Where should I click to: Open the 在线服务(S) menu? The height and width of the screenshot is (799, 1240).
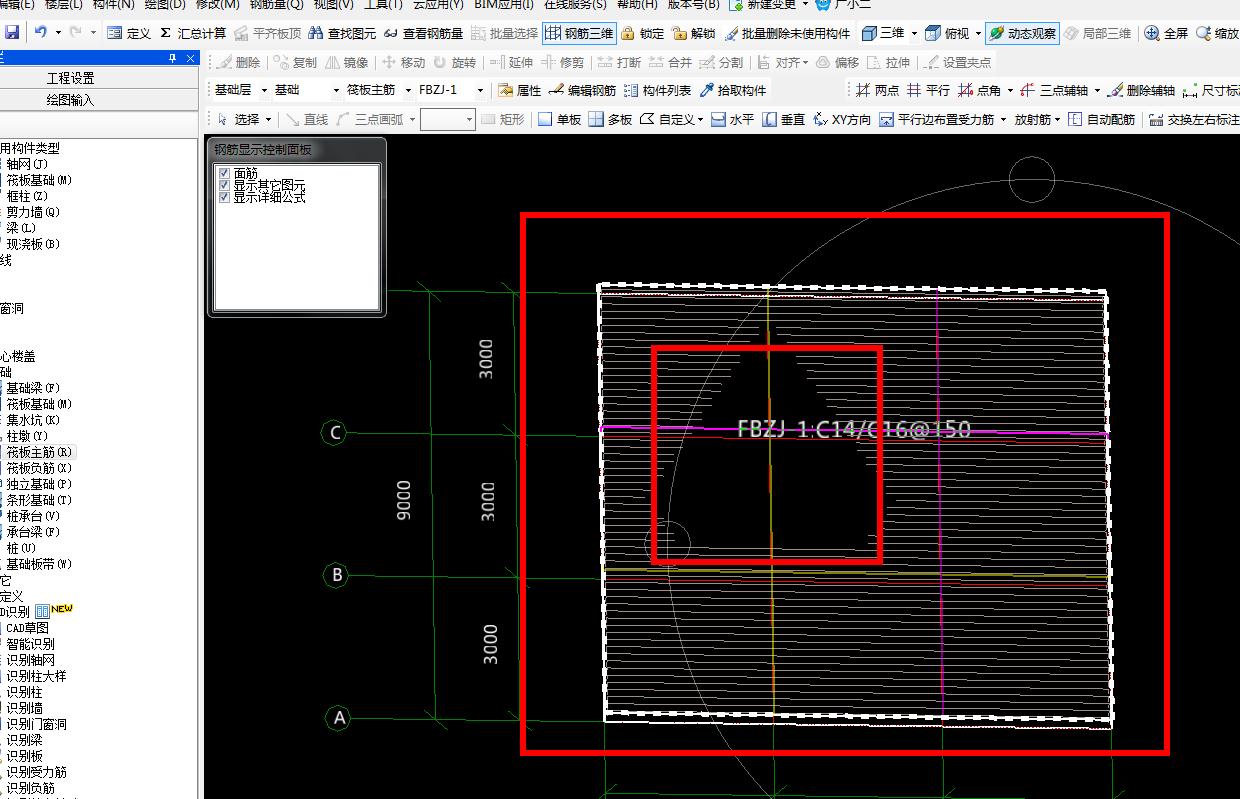coord(575,4)
